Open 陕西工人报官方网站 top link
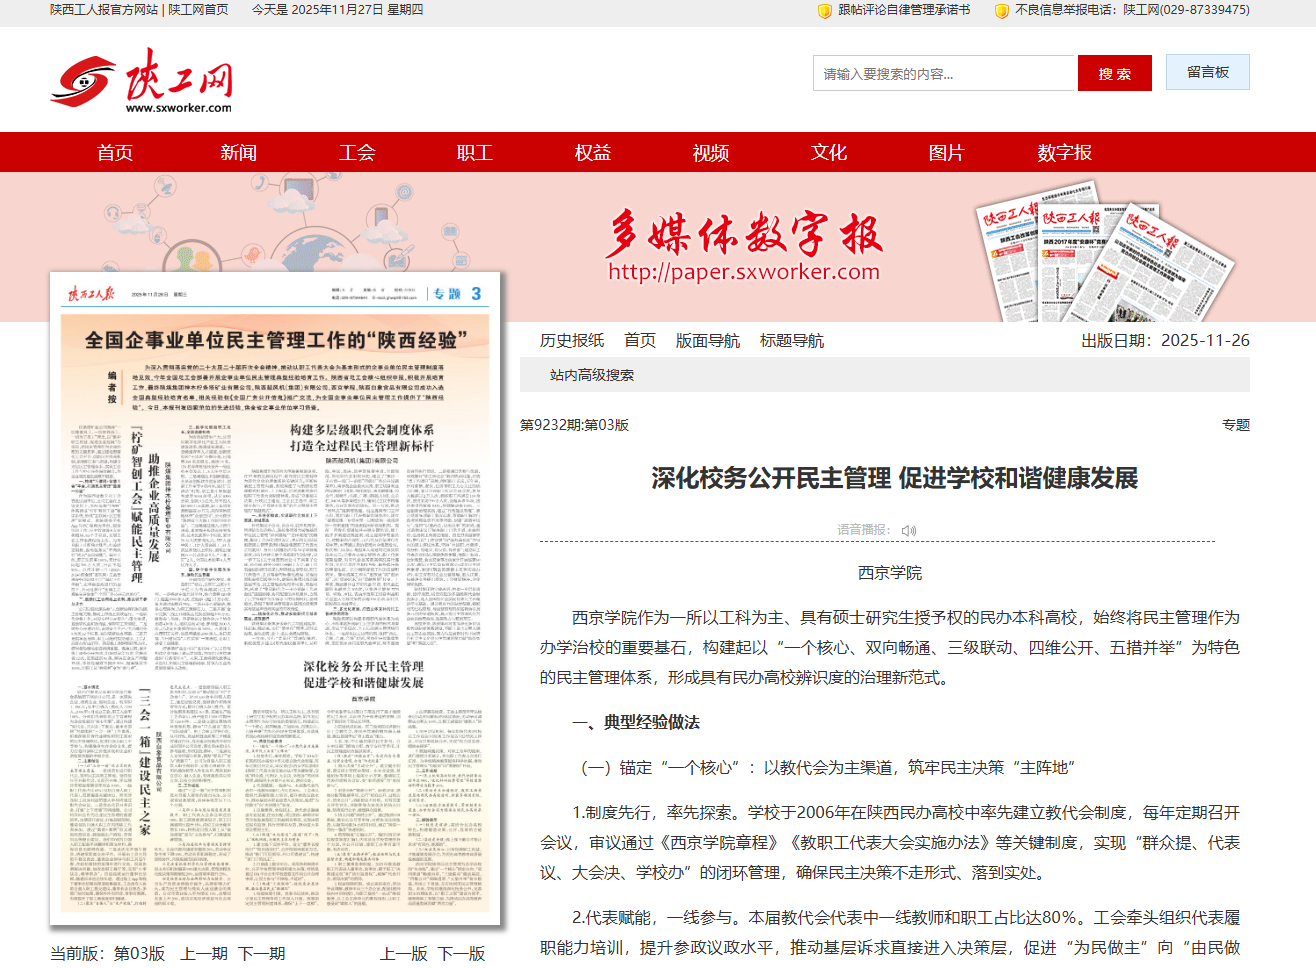The width and height of the screenshot is (1316, 968). click(x=104, y=10)
